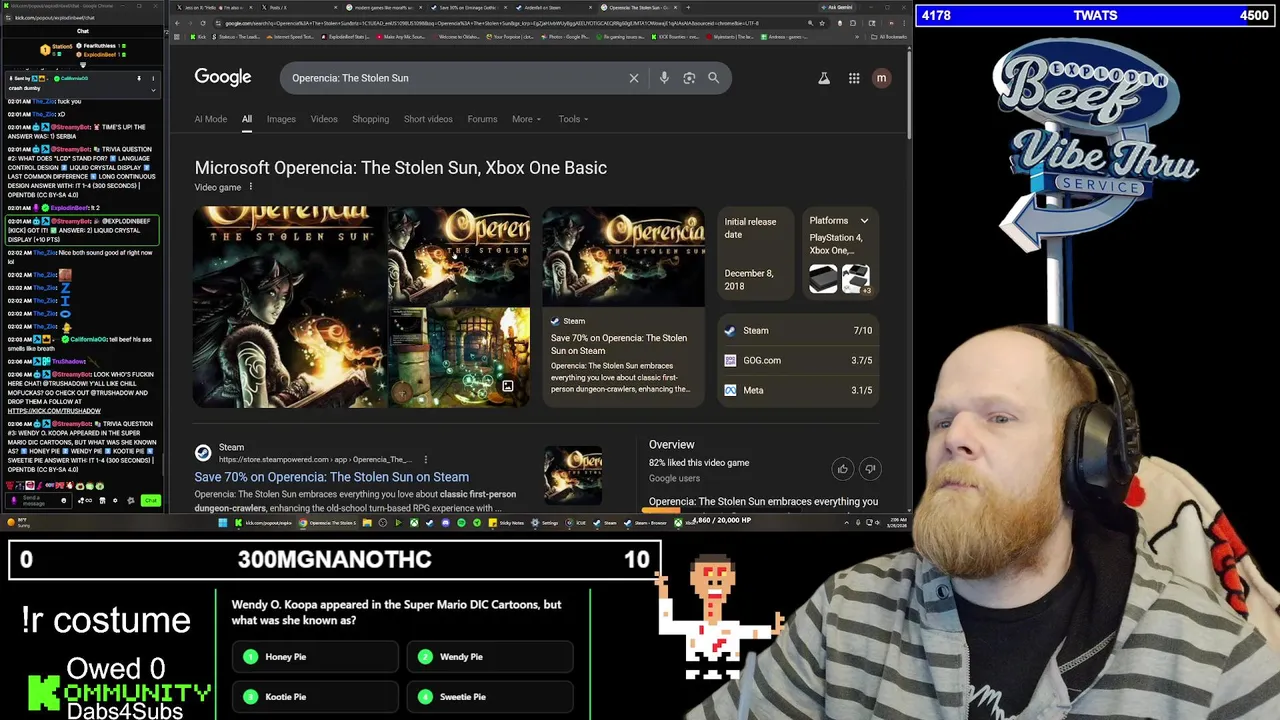Open emote picker in Kick chat
This screenshot has height=720, width=1280.
(x=64, y=500)
